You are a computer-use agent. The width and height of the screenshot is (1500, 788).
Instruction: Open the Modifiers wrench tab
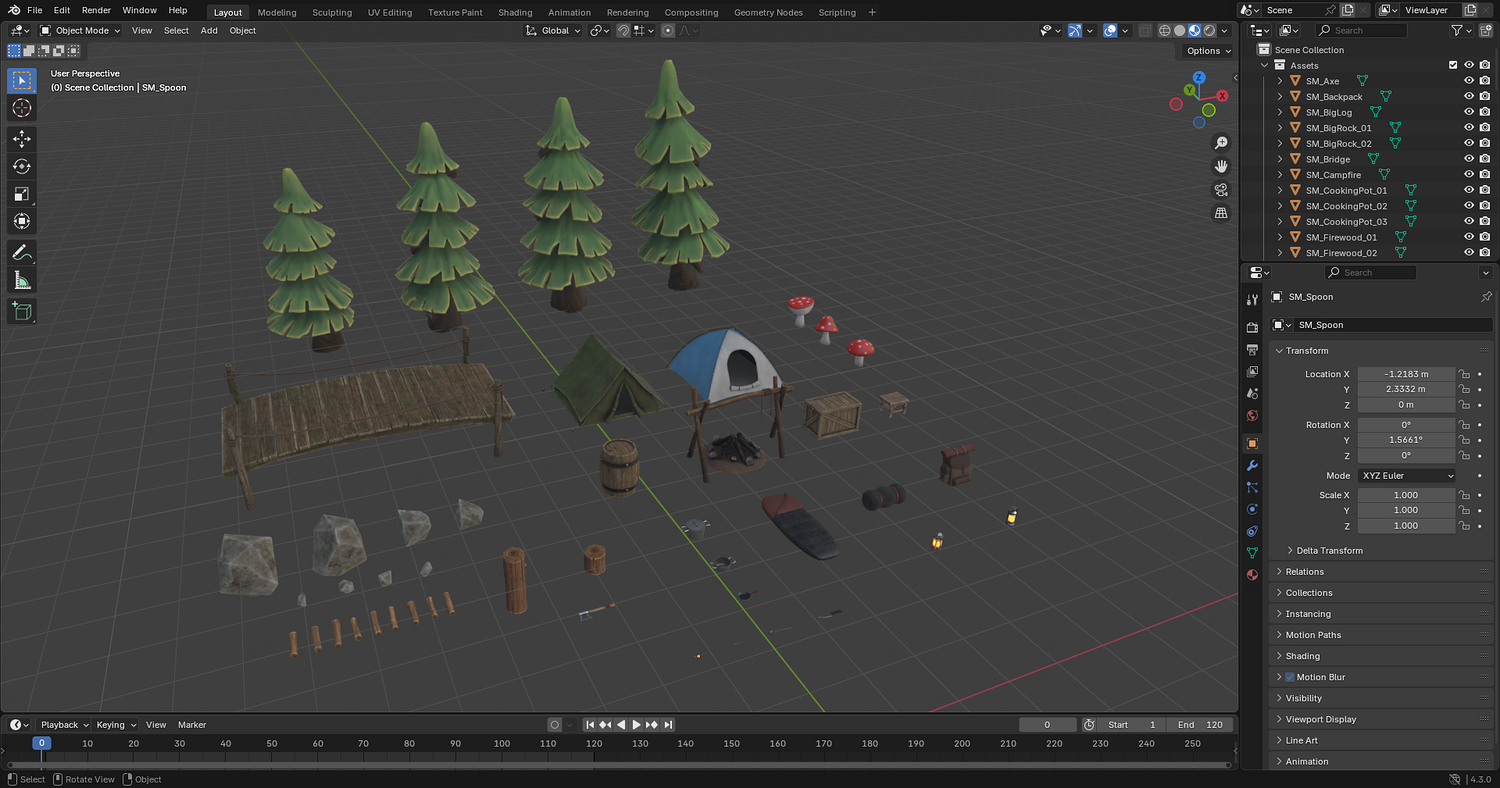coord(1252,465)
